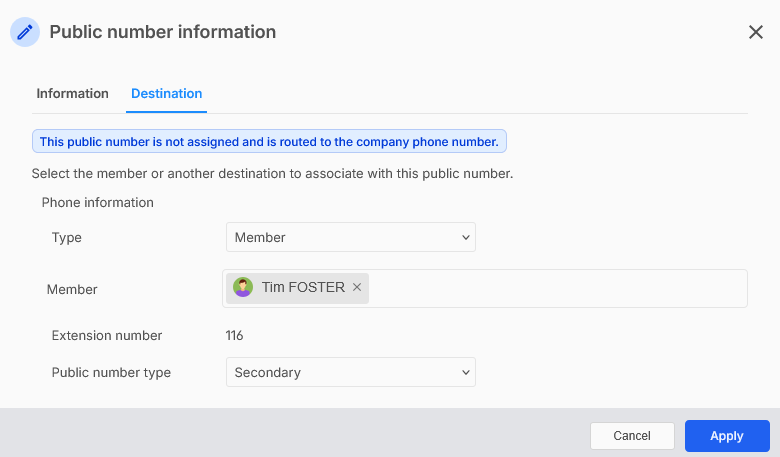Expand the Public number type dropdown
This screenshot has height=457, width=780.
350,372
